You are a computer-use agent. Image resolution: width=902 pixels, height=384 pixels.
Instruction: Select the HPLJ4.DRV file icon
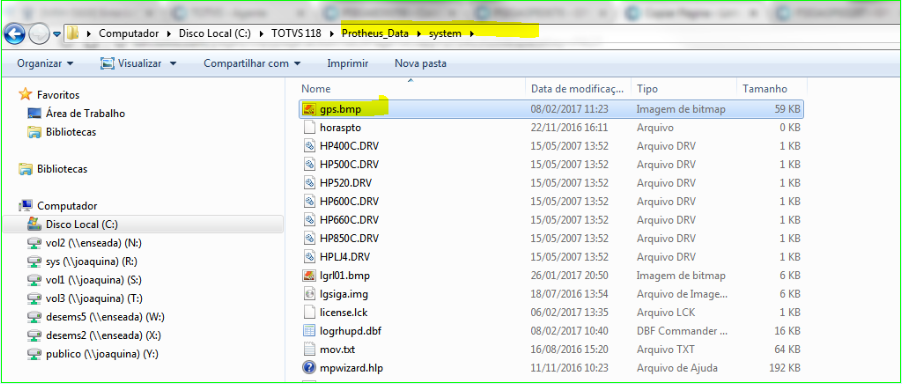(309, 256)
